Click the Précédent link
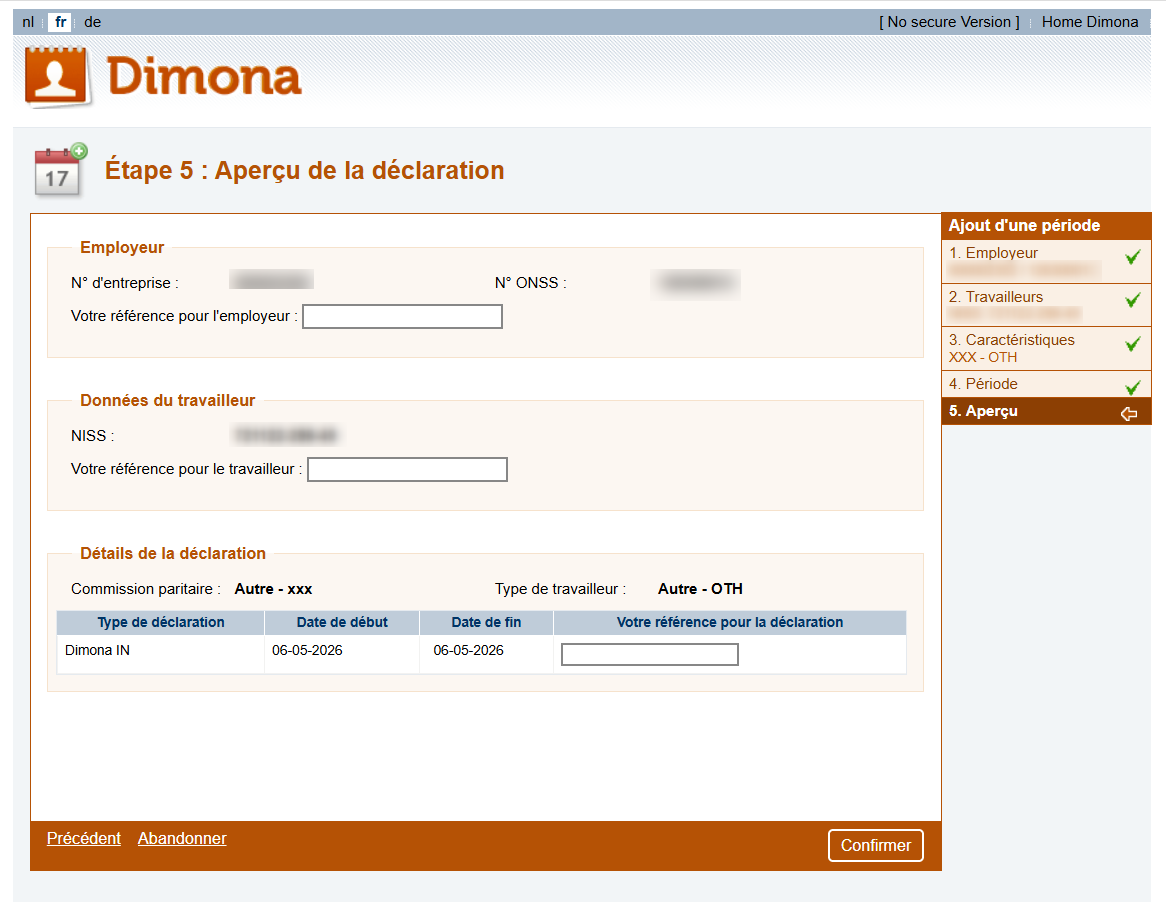This screenshot has width=1166, height=902. point(83,838)
